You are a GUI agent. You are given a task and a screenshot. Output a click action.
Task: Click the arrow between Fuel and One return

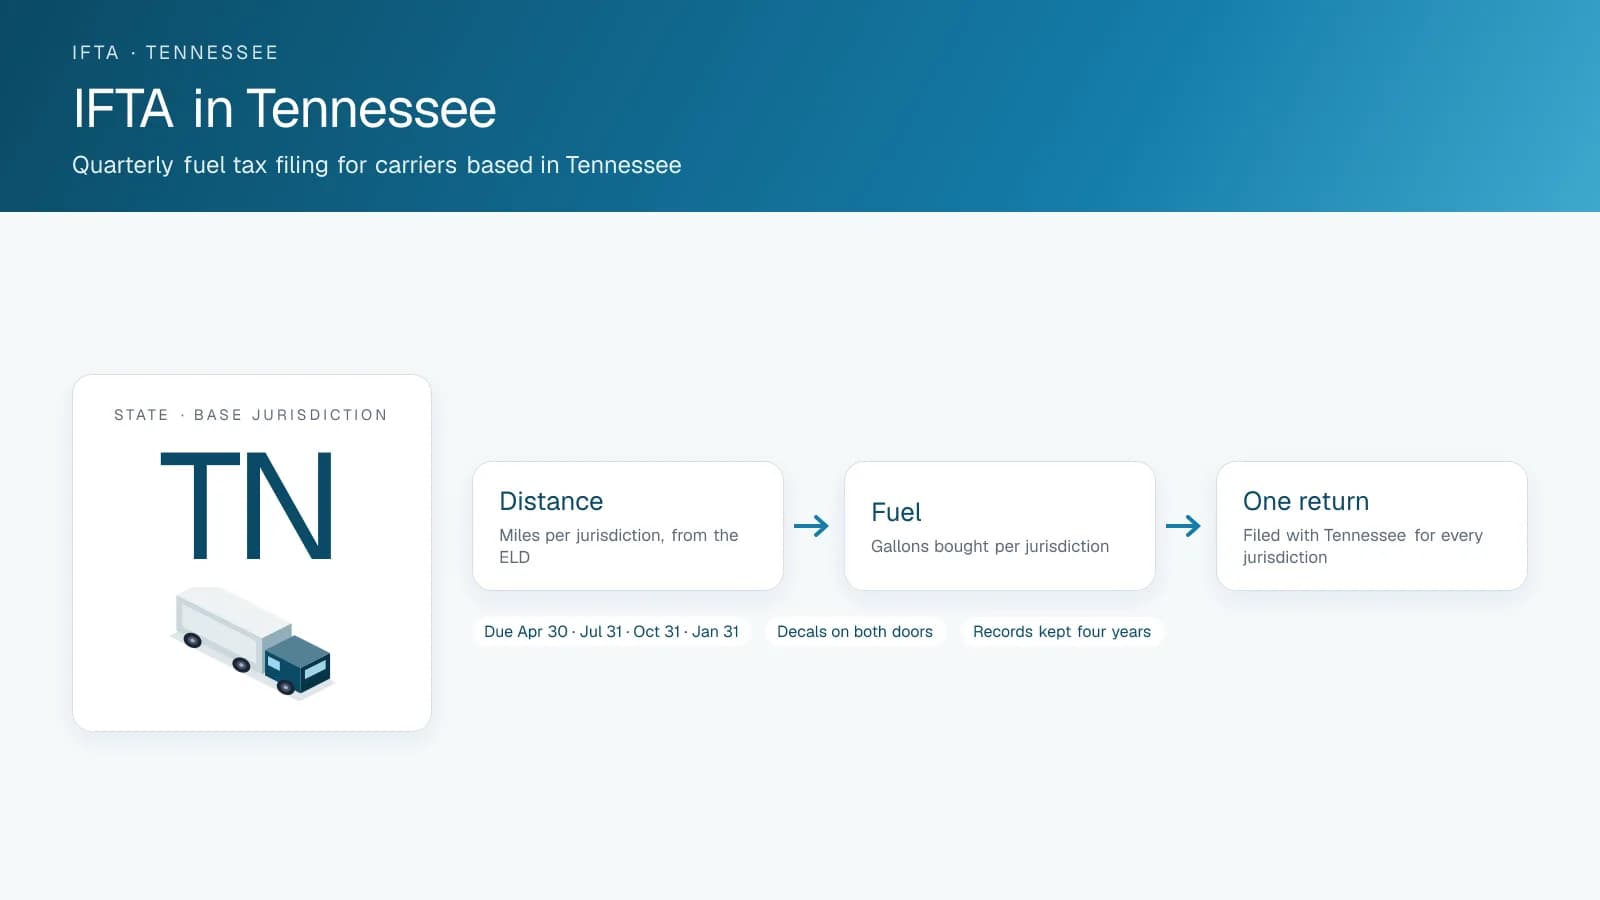click(x=1183, y=526)
